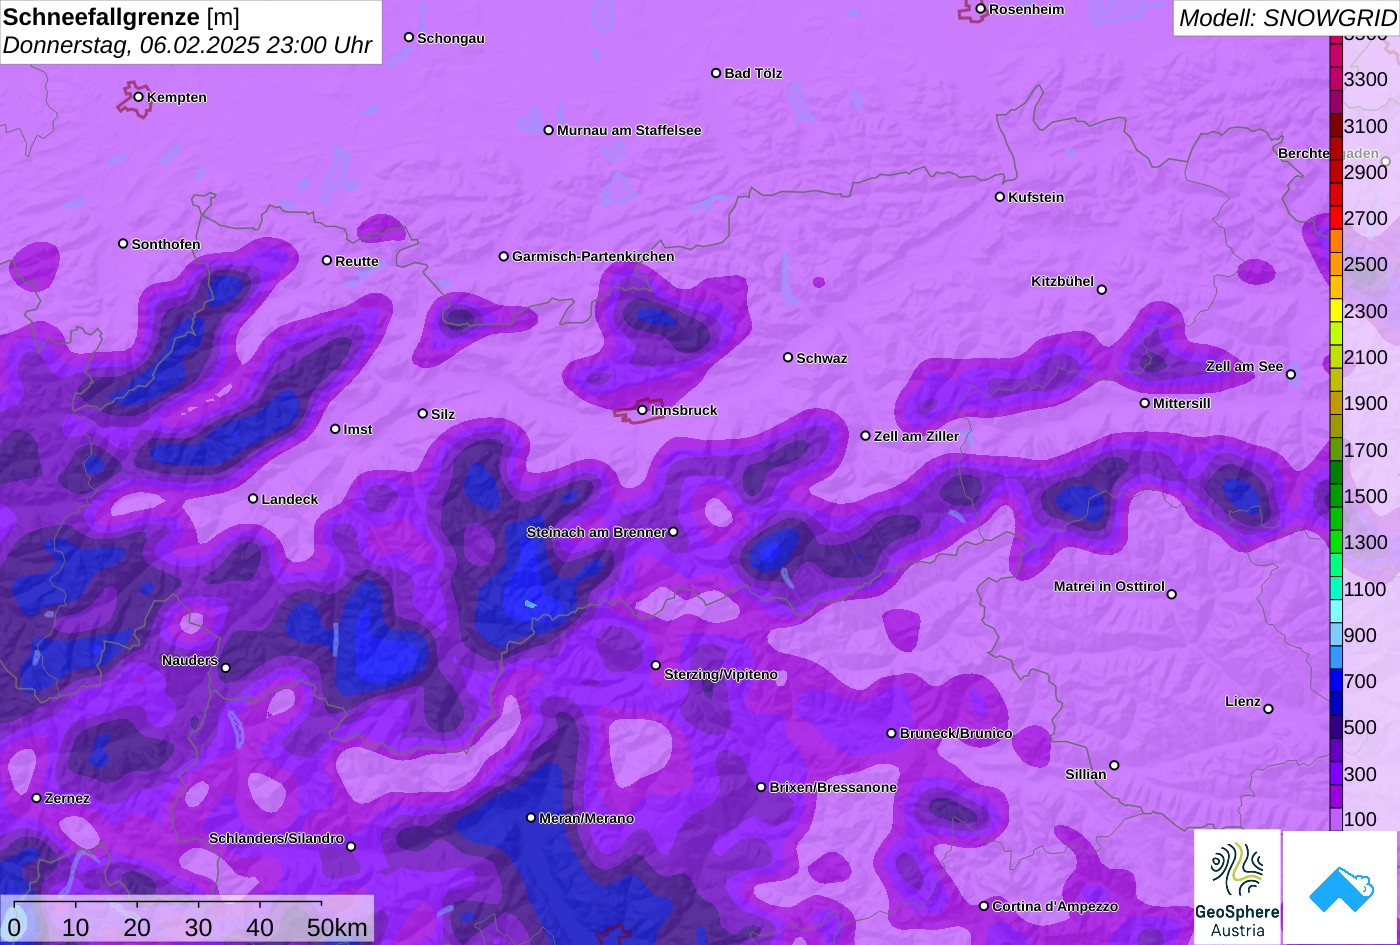Click the 50km scale bar
Viewport: 1400px width, 945px height.
pyautogui.click(x=168, y=904)
